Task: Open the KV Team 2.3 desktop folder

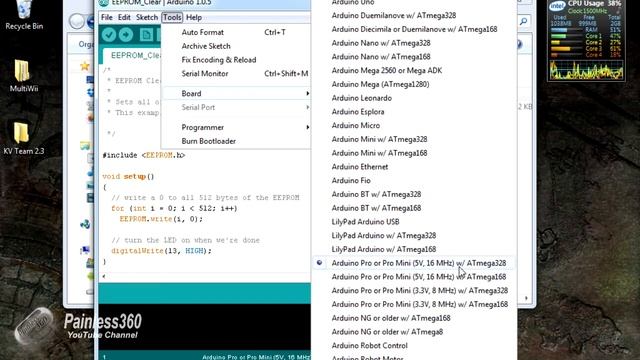Action: tap(23, 138)
